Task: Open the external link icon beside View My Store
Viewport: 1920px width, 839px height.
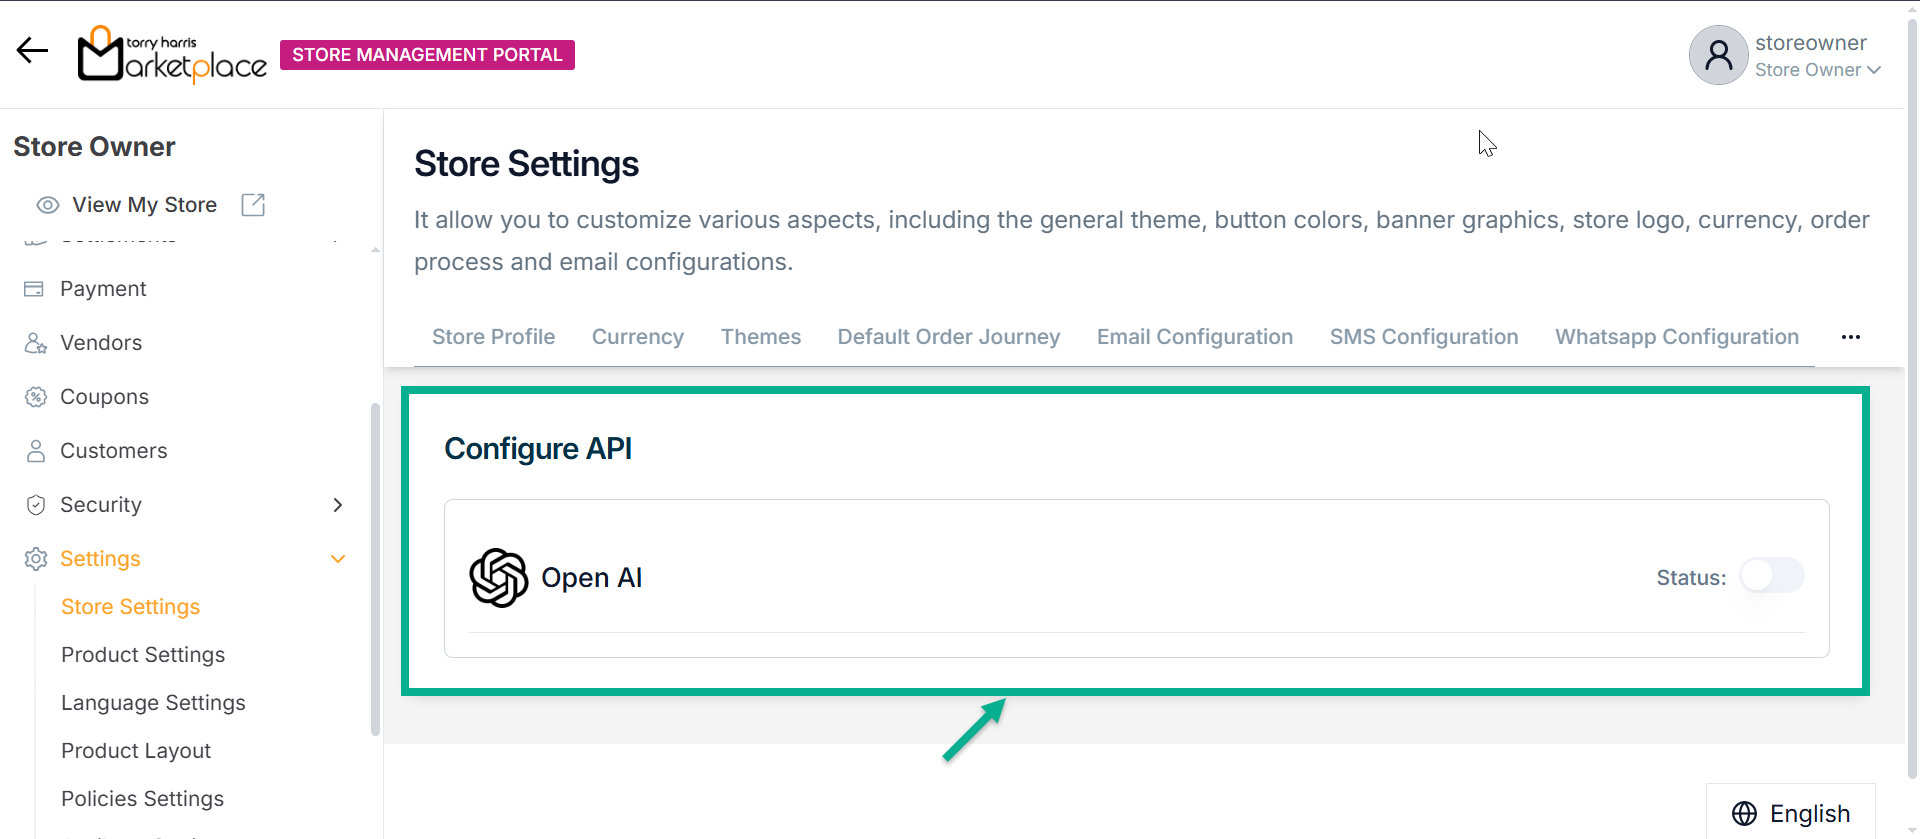Action: [253, 205]
